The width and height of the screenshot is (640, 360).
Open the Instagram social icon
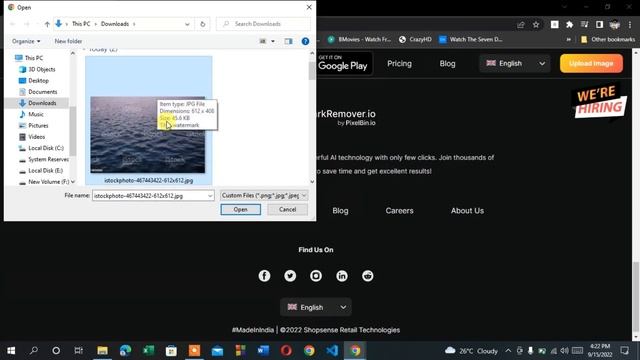pos(316,276)
